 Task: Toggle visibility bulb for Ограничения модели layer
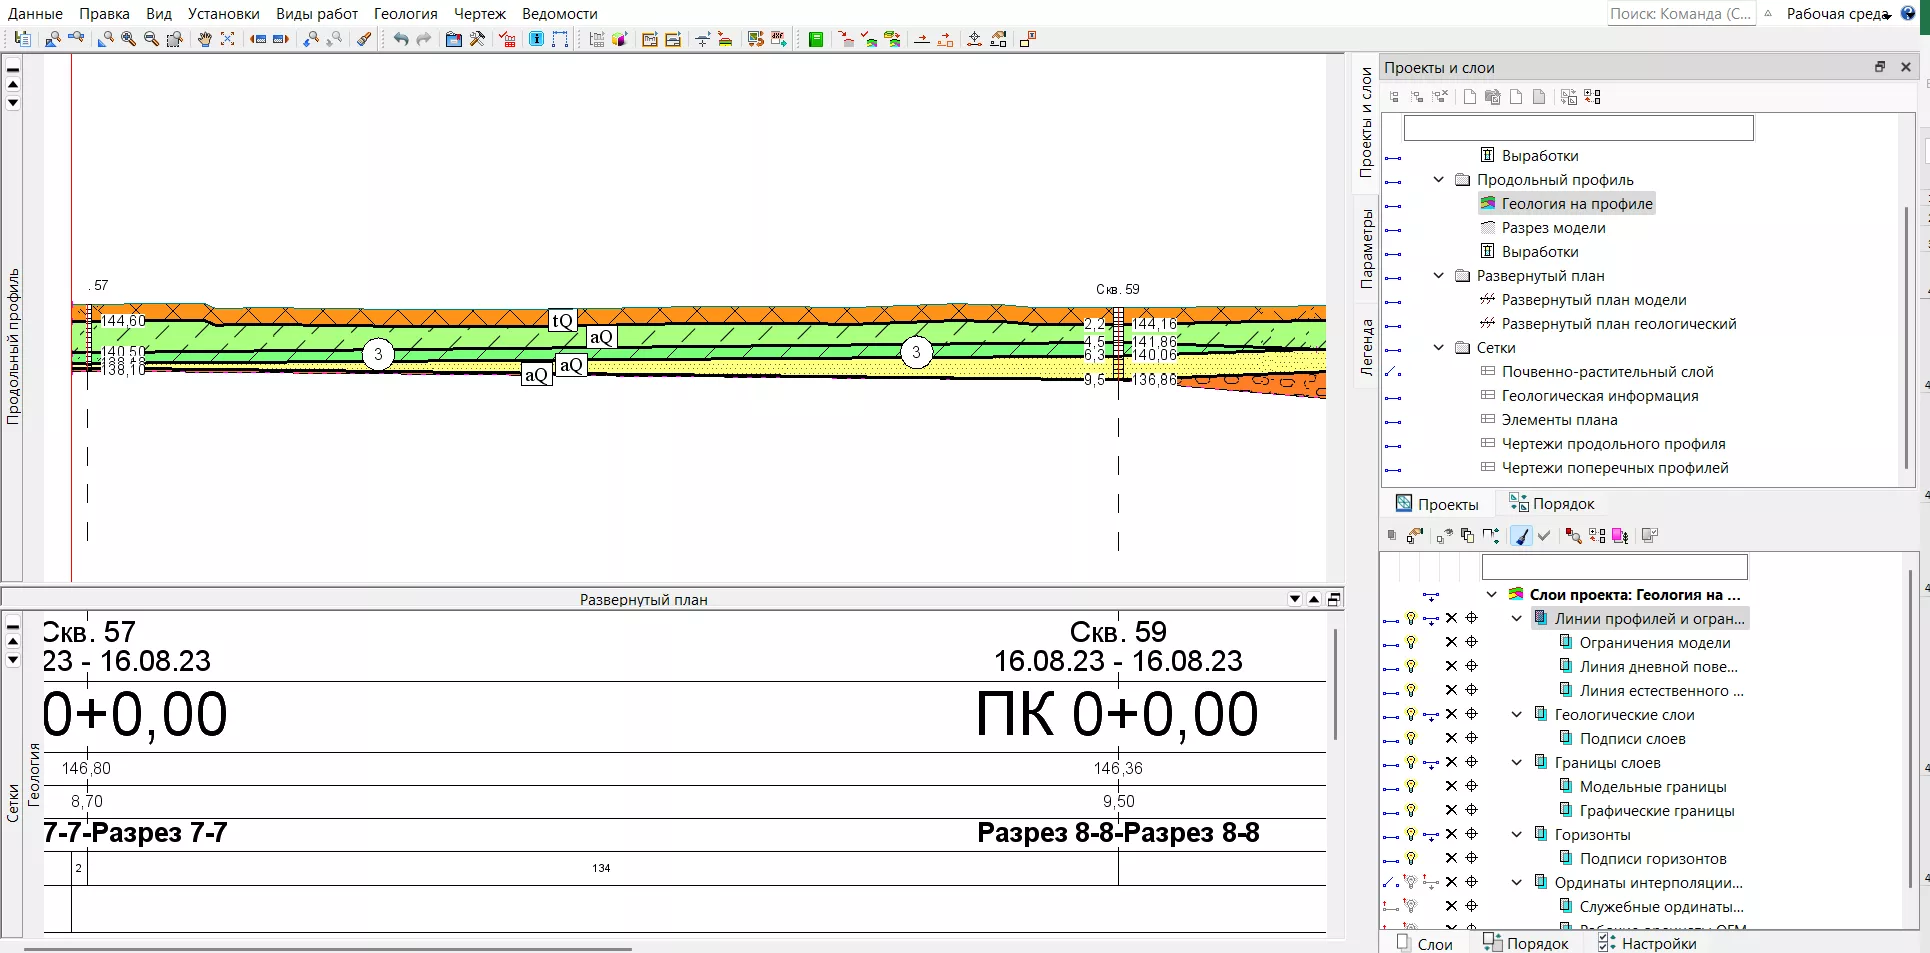click(1410, 642)
